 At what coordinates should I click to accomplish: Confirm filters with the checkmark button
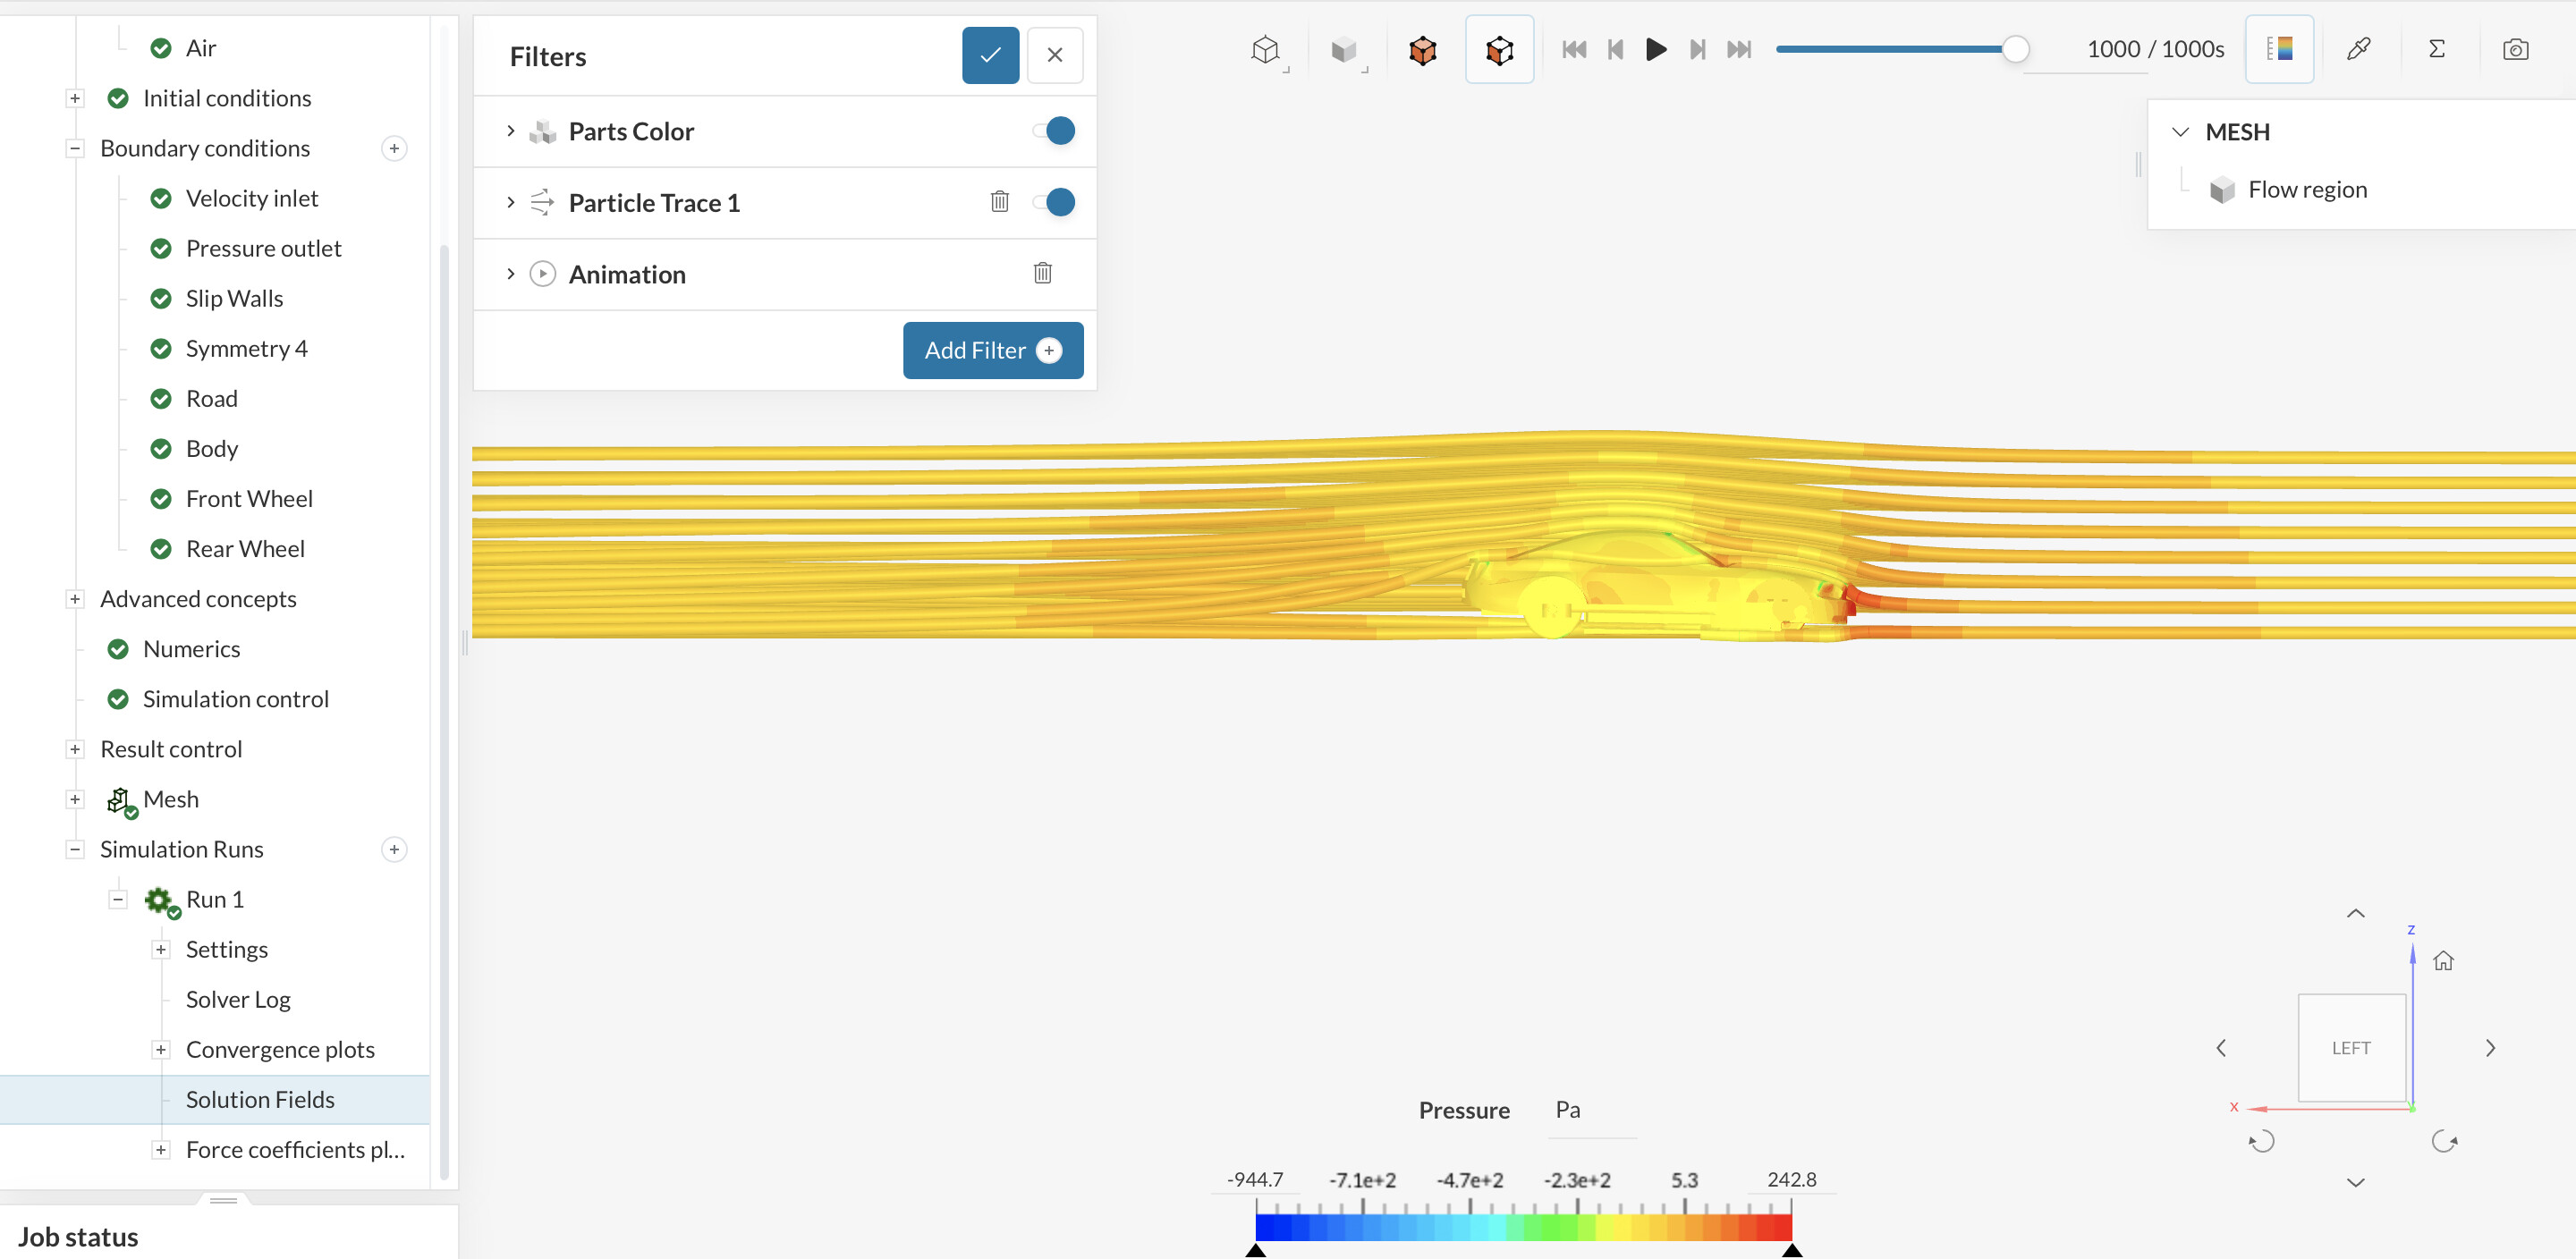coord(990,55)
